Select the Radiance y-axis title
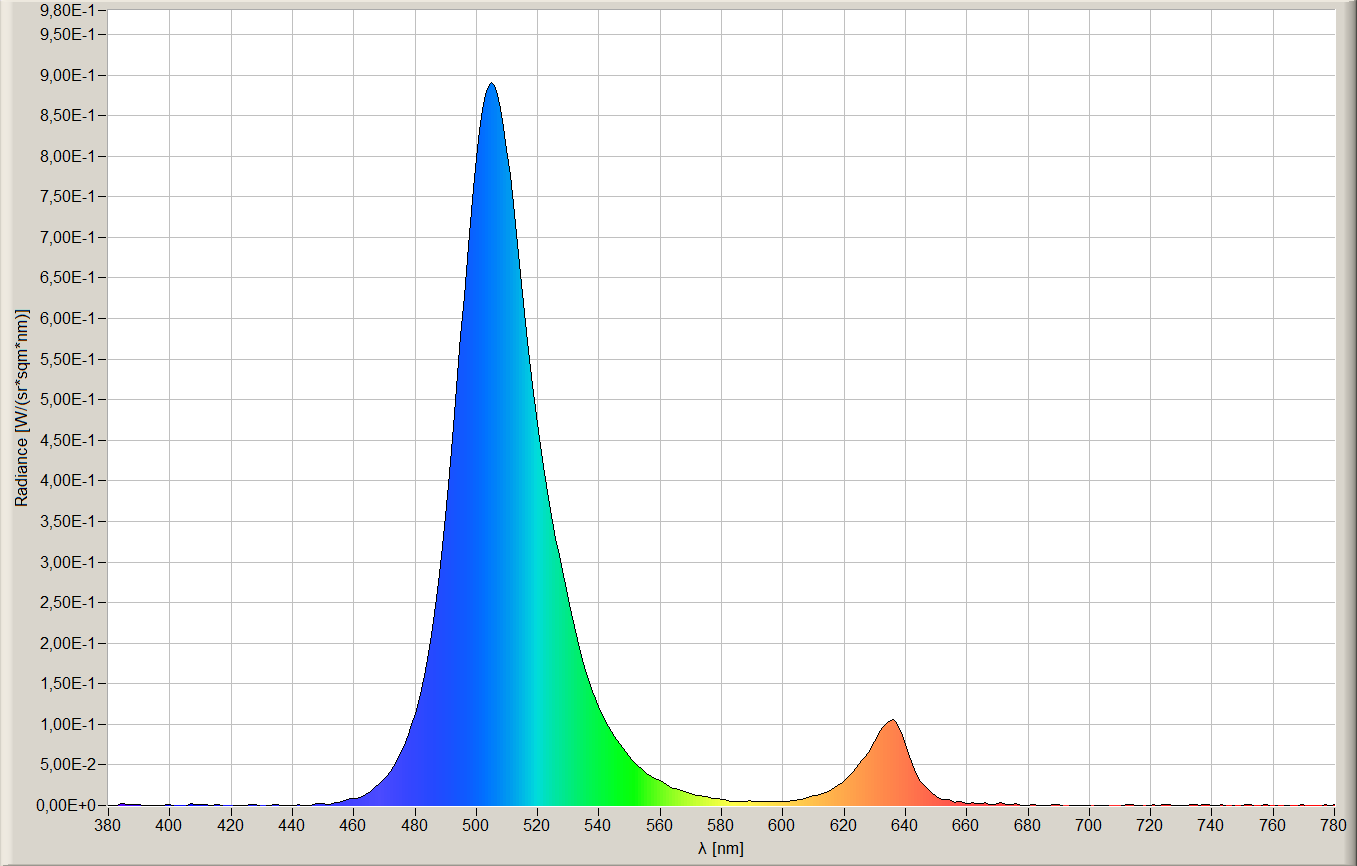 point(21,407)
